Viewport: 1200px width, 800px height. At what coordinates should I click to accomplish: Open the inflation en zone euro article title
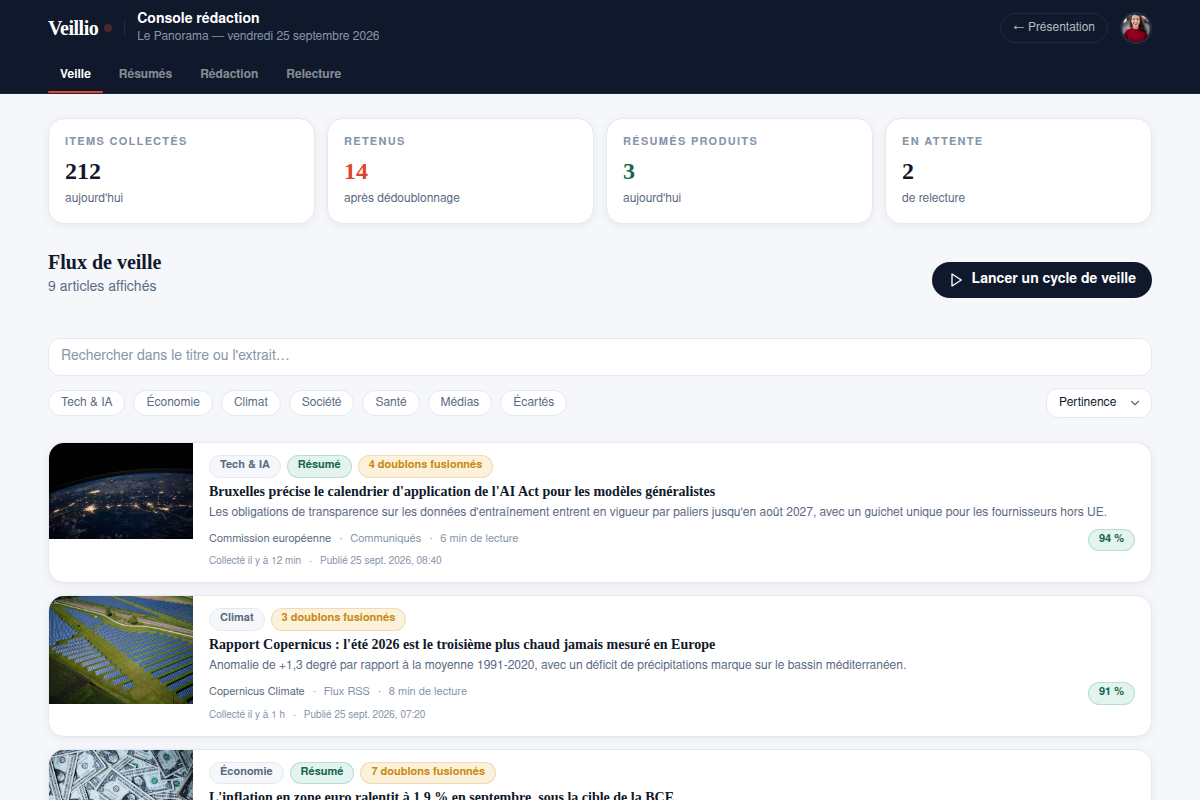(x=441, y=795)
